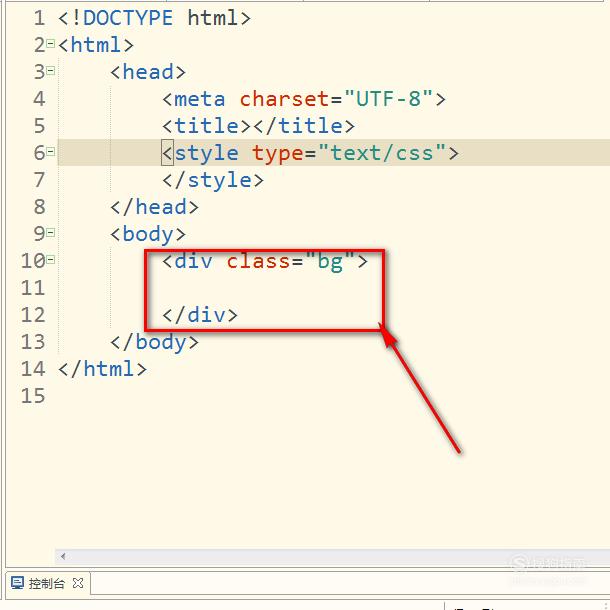Collapse the style fold marker on line 6
The height and width of the screenshot is (610, 610).
coord(51,152)
